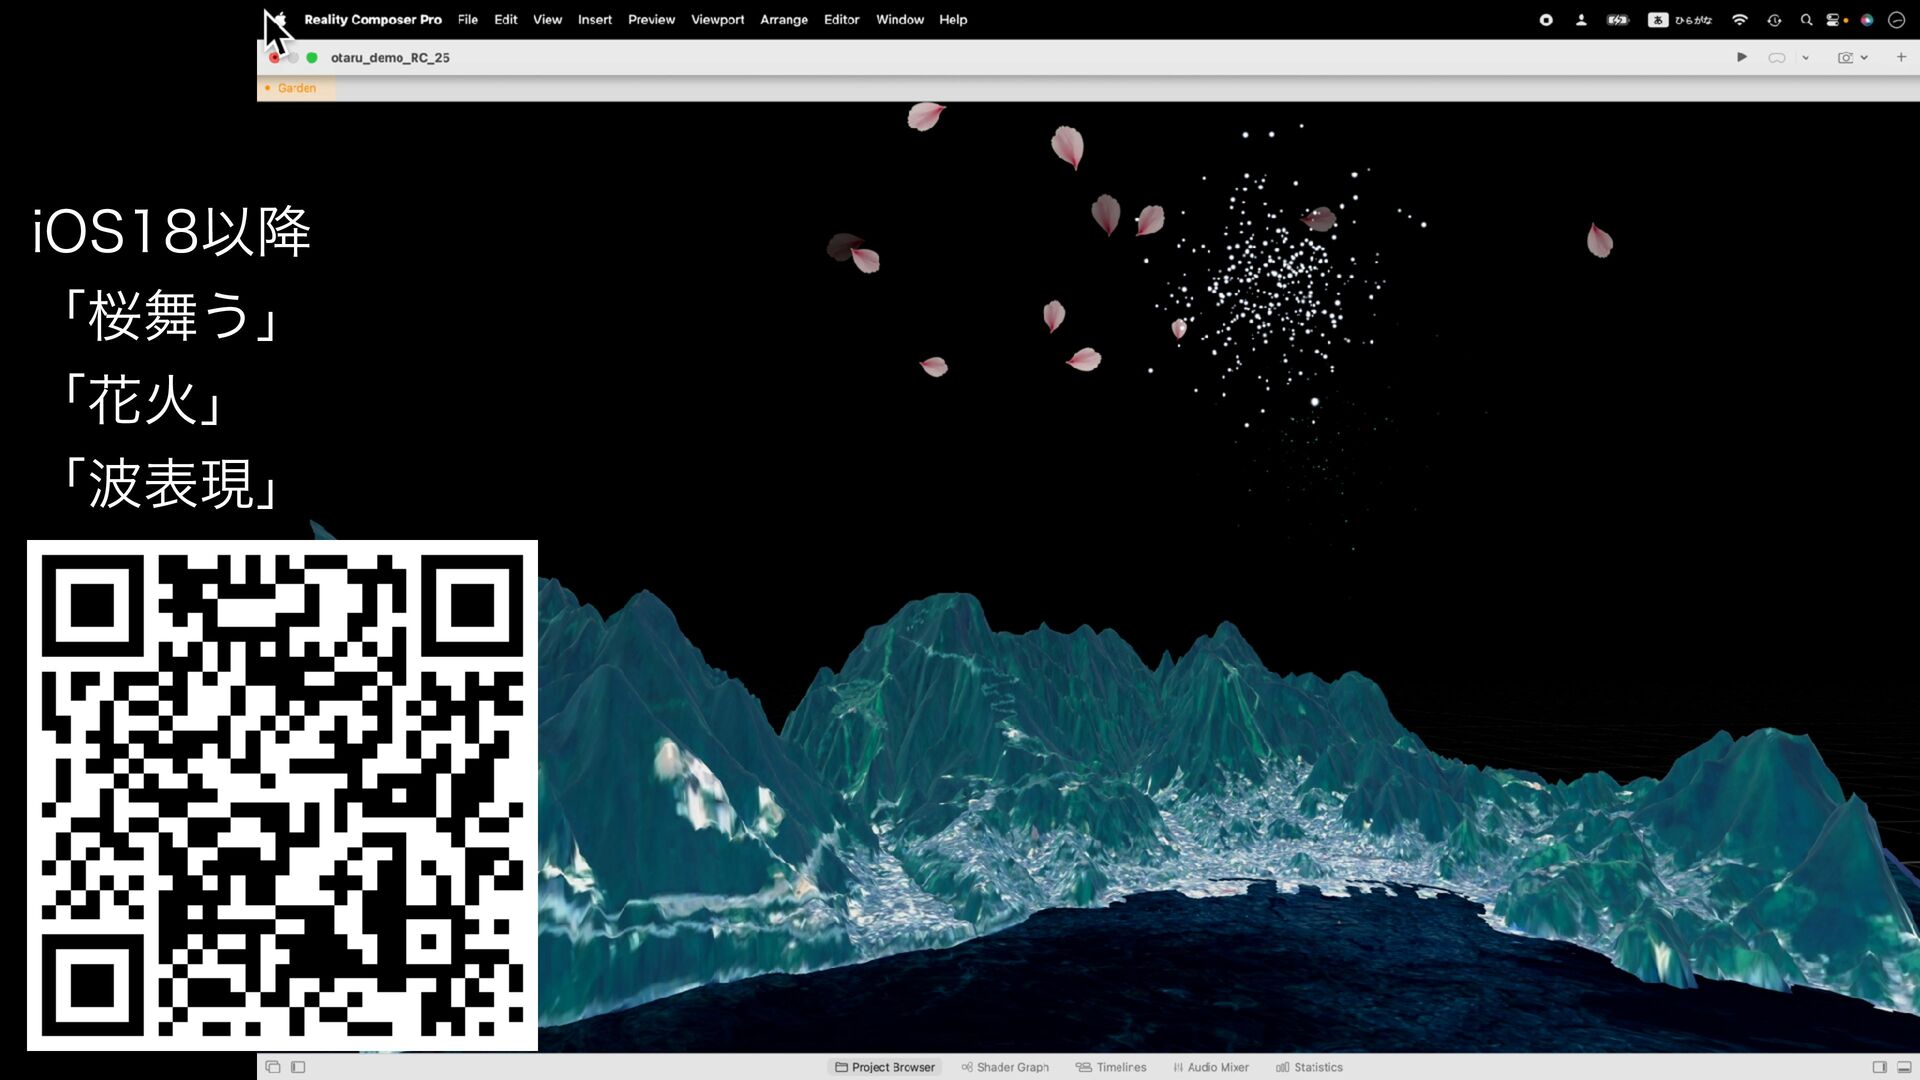This screenshot has width=1920, height=1080.
Task: Click the Spotlight search magnifier icon
Action: (x=1806, y=20)
